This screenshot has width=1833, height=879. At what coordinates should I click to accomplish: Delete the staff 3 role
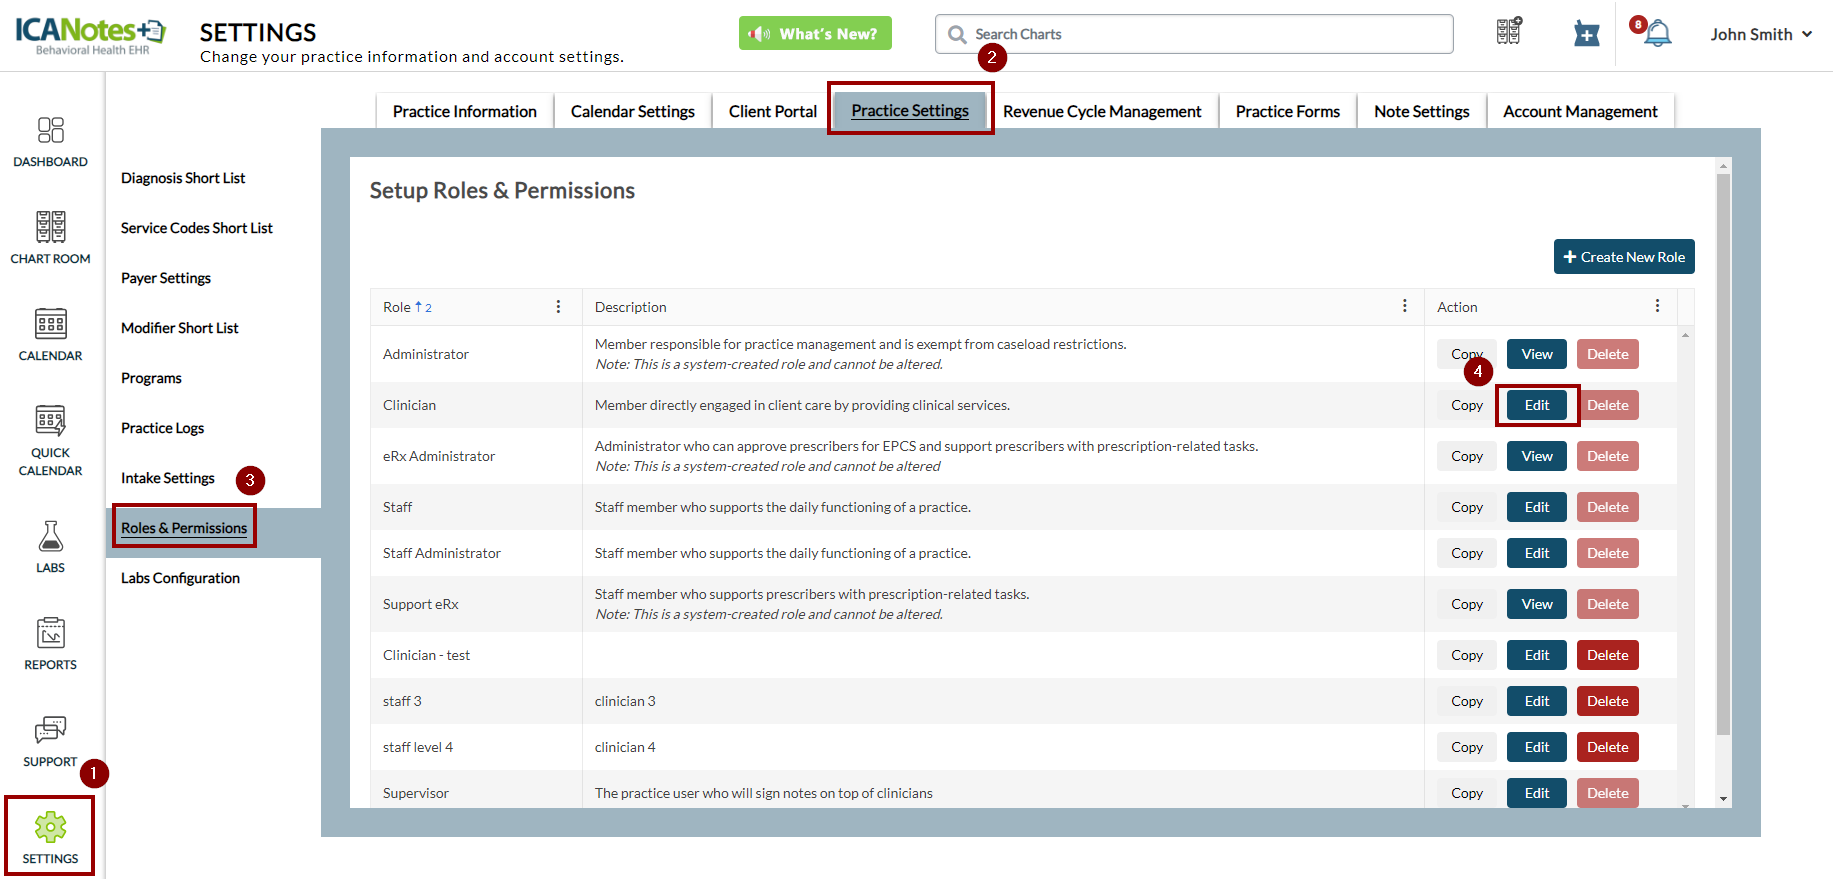pyautogui.click(x=1607, y=701)
